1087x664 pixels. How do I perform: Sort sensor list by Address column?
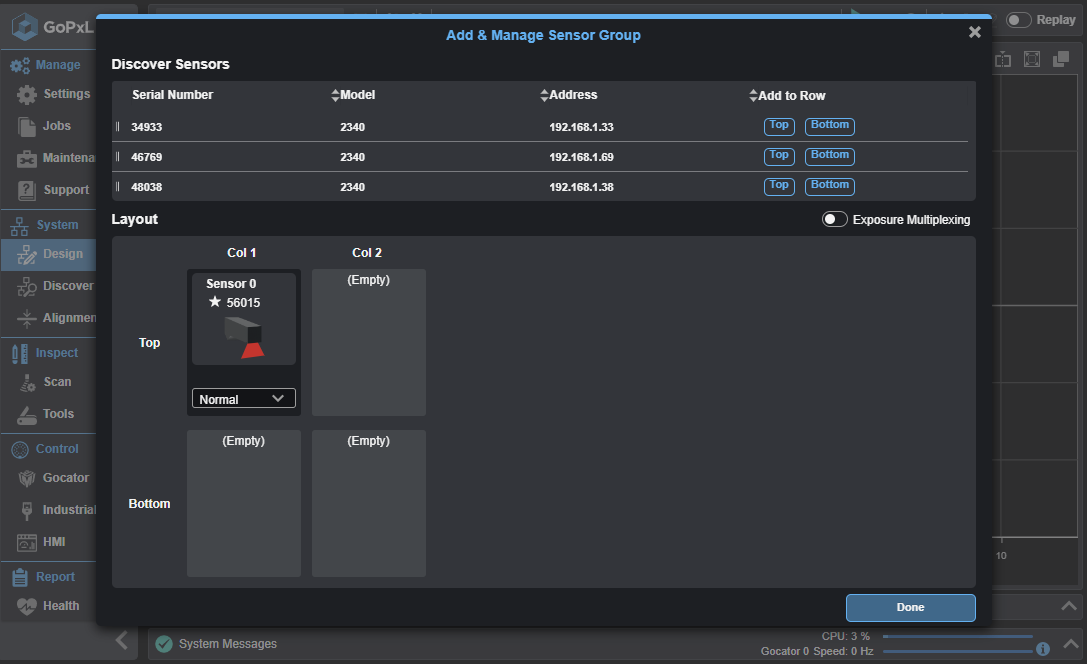544,96
